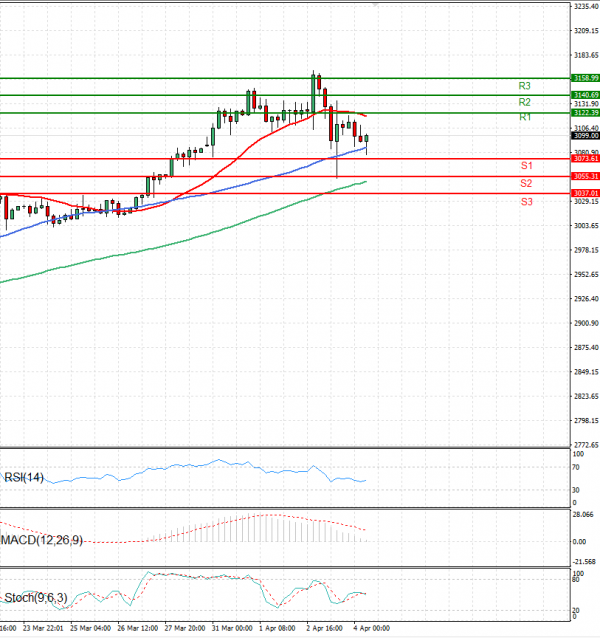
Task: Select the R3 resistance label
Action: point(524,86)
